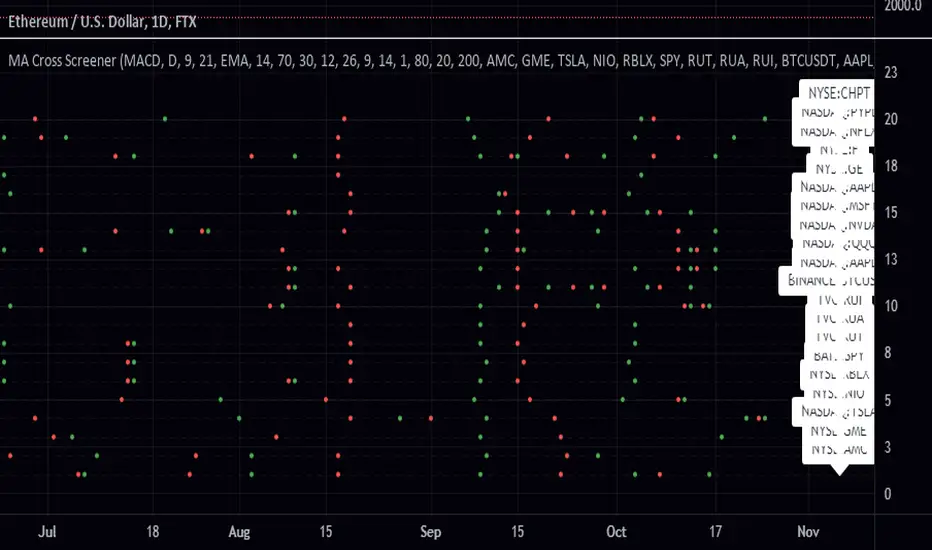
Task: Select the NYSE:CHPT screener label
Action: (838, 92)
